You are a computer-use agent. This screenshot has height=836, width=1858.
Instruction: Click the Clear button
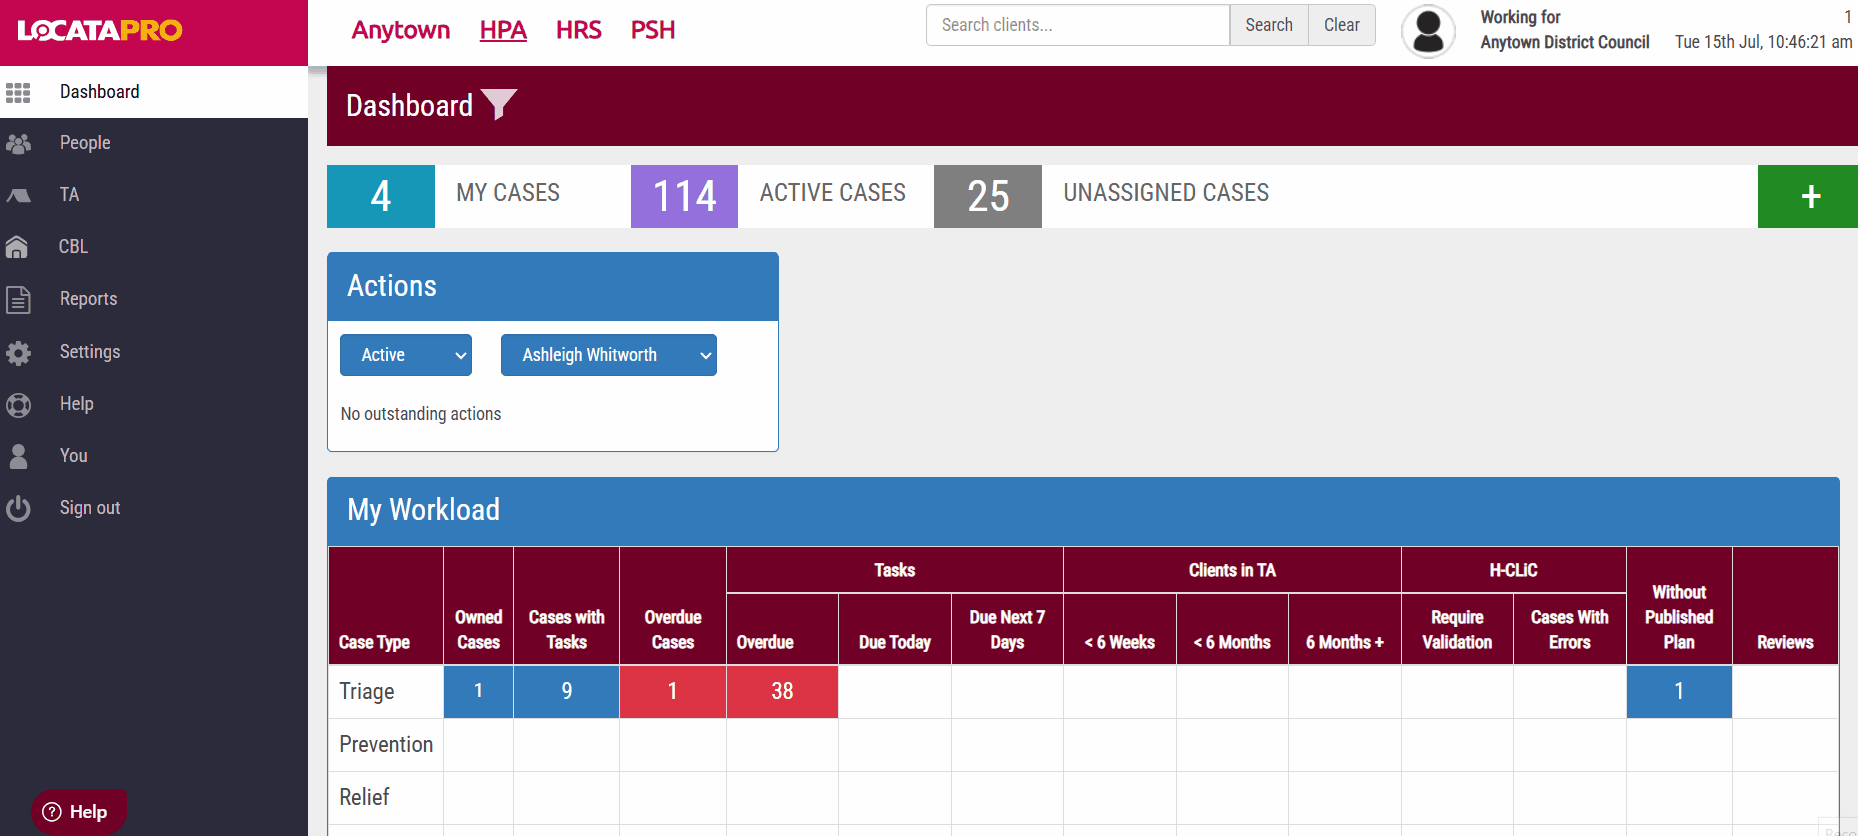(x=1342, y=25)
